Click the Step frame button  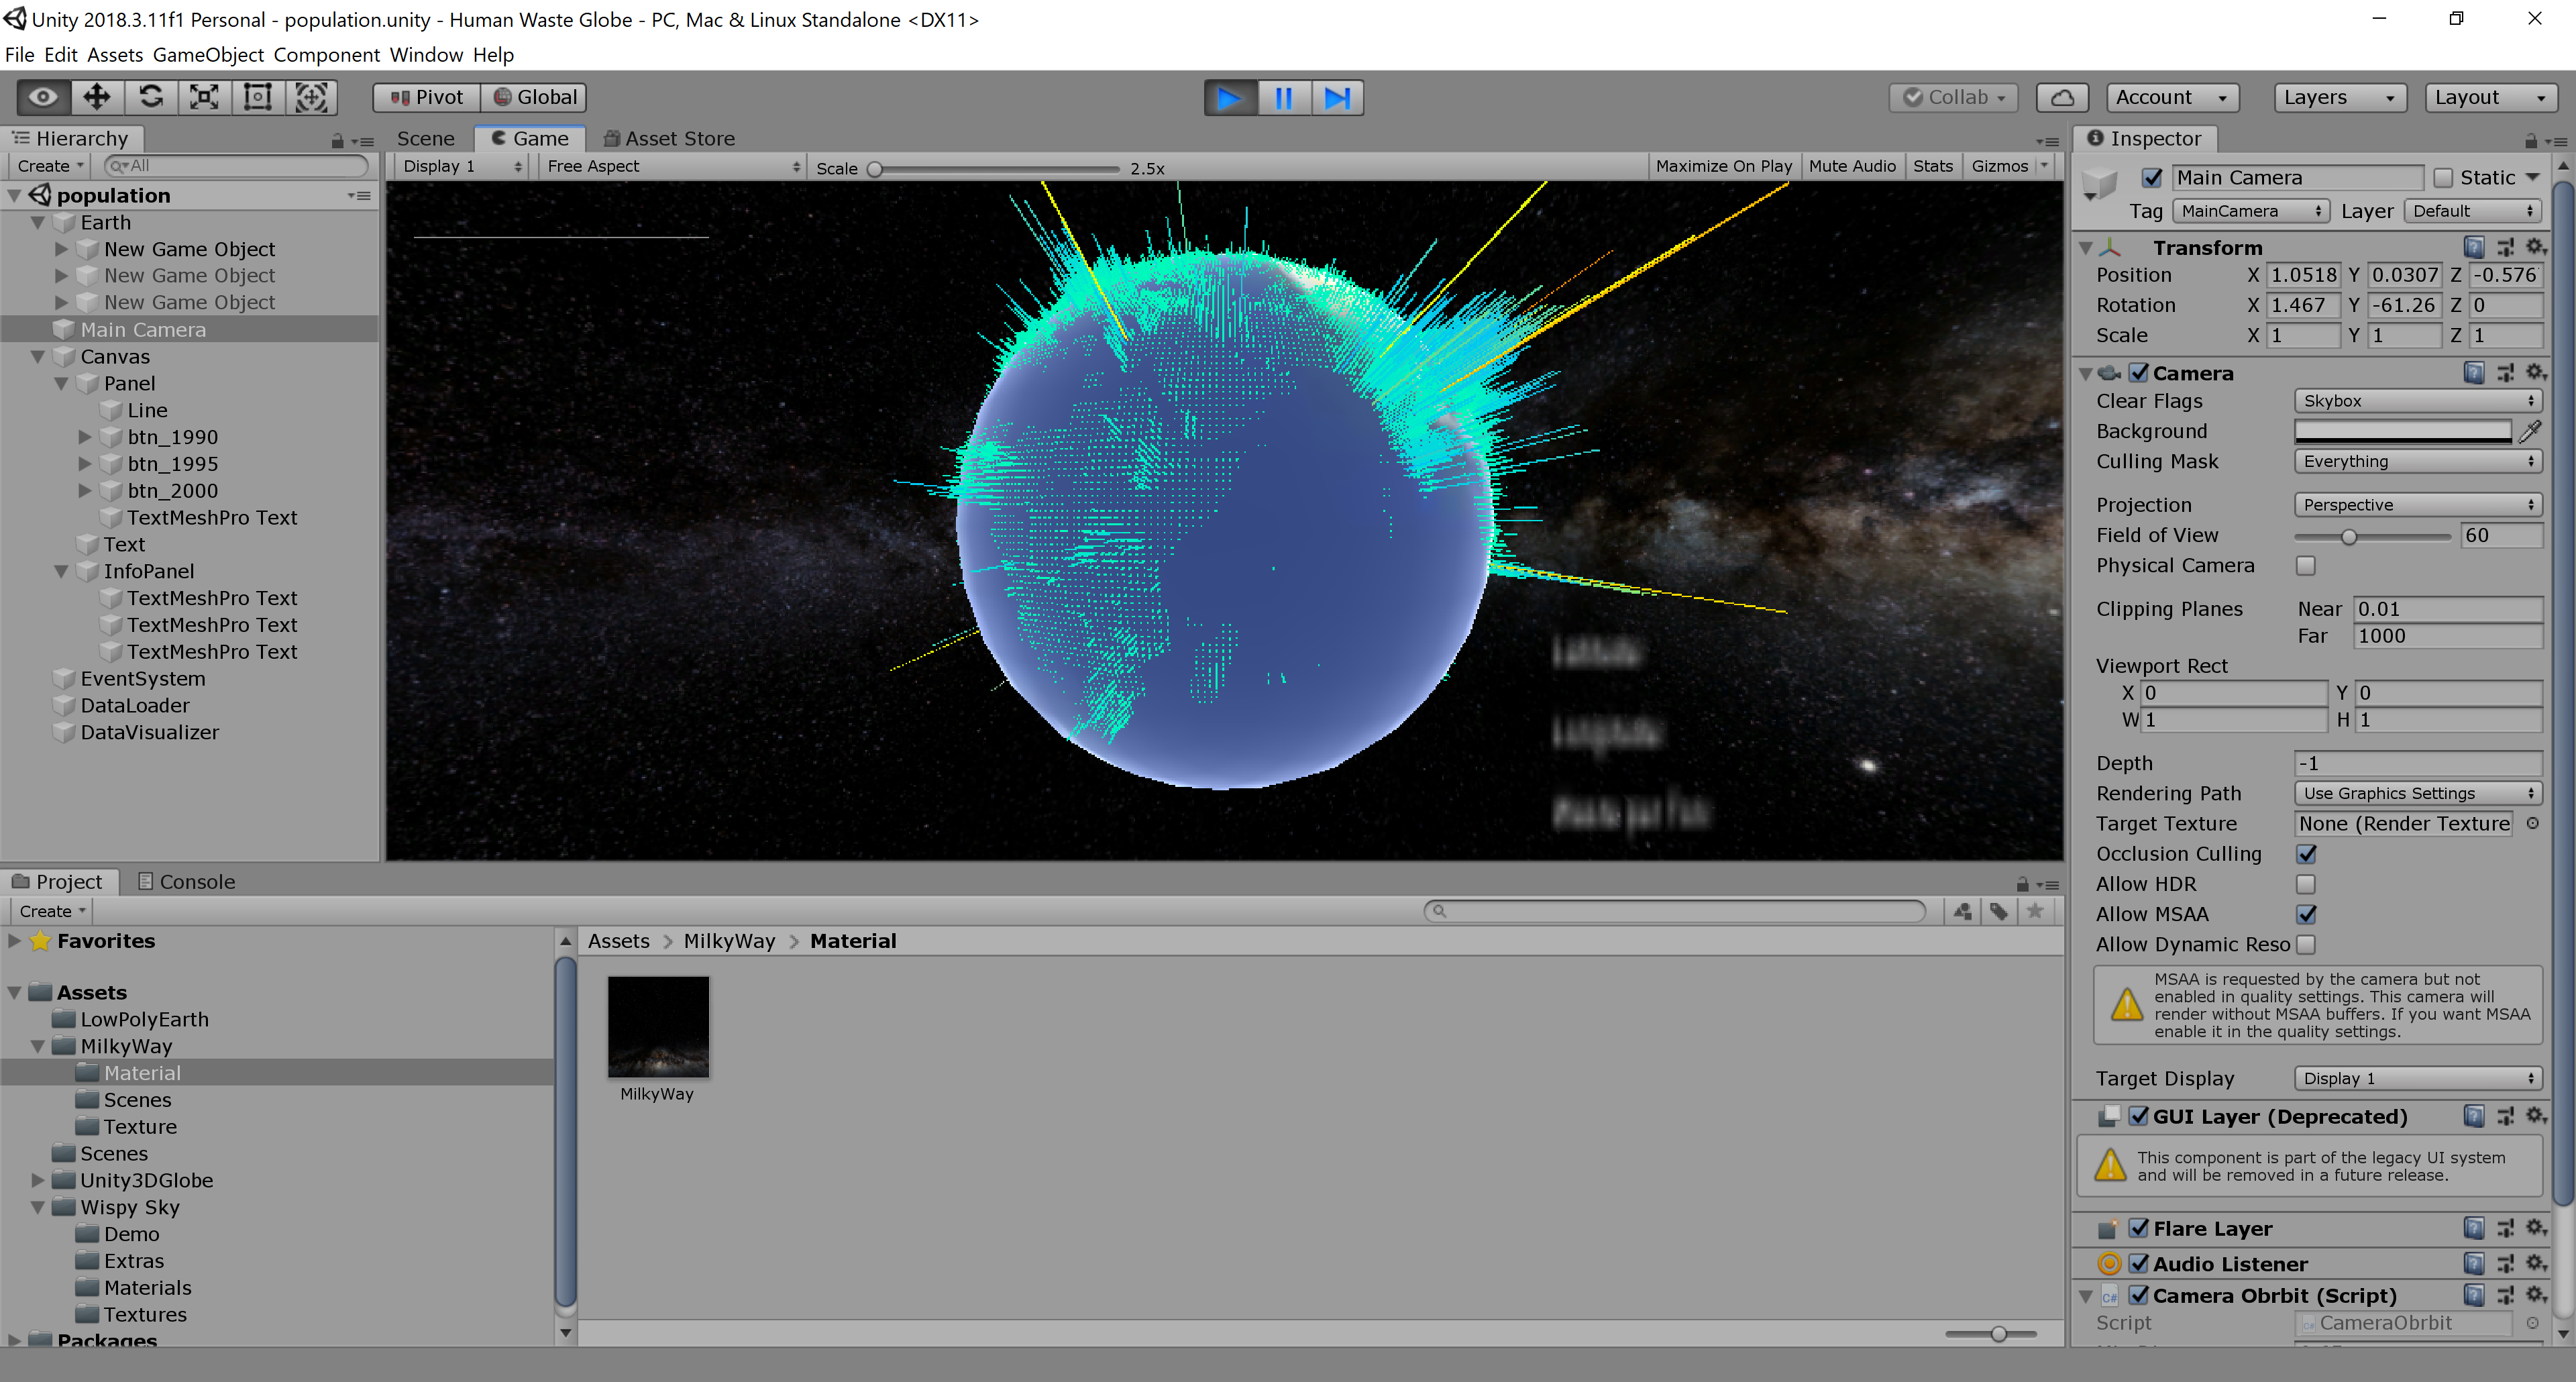click(x=1337, y=98)
